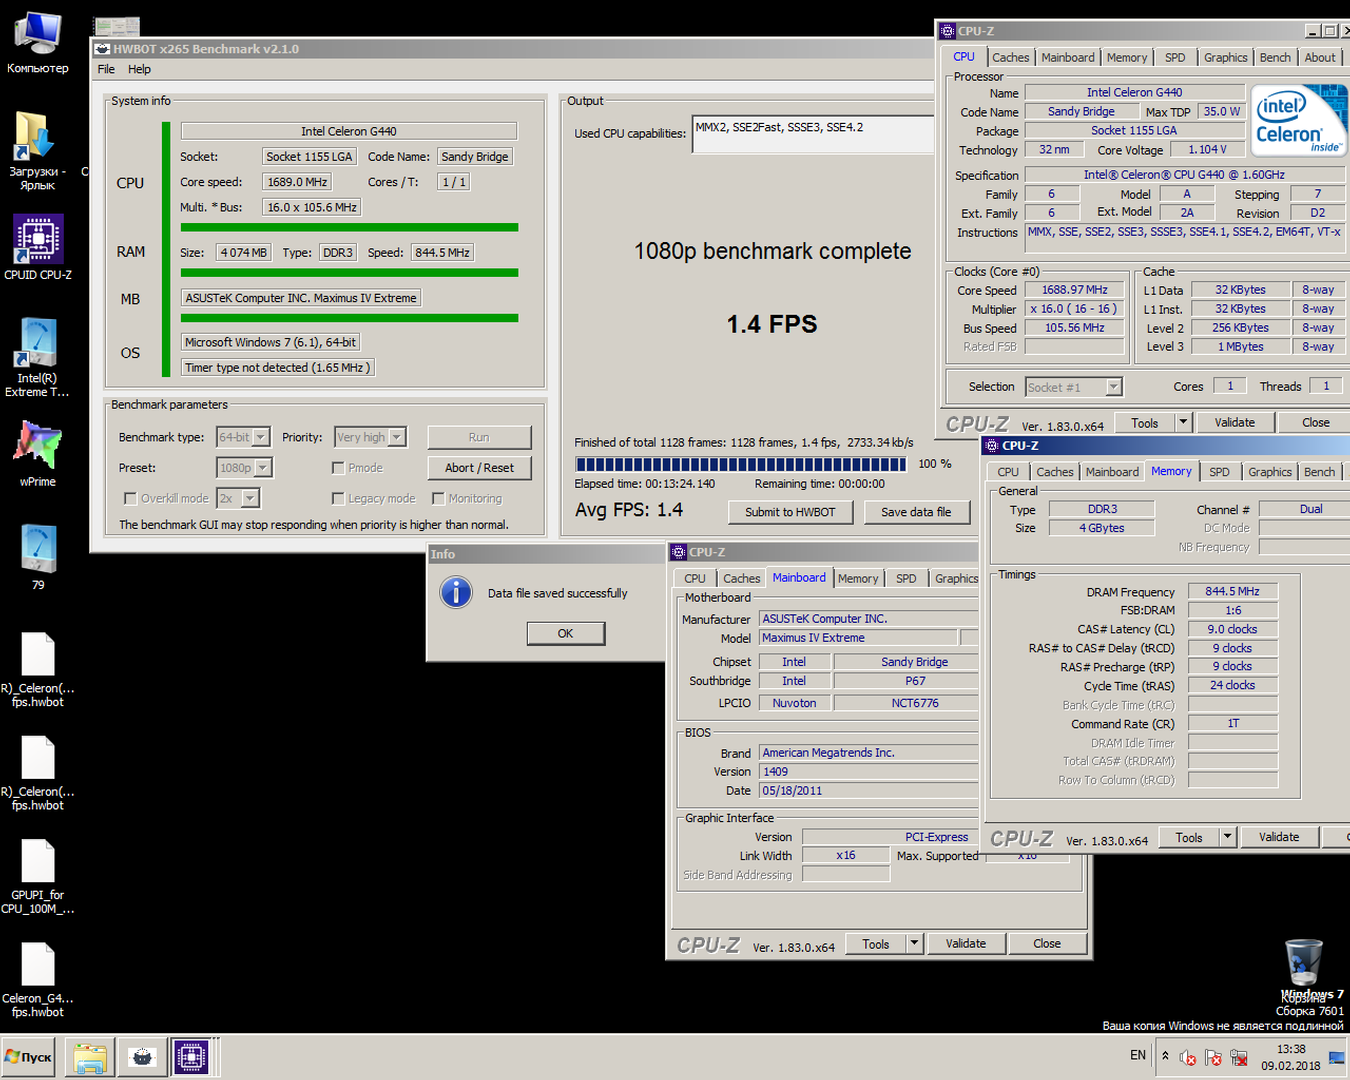Open the Preset 1080p dropdown
Screen dimensions: 1350x1080
(245, 468)
